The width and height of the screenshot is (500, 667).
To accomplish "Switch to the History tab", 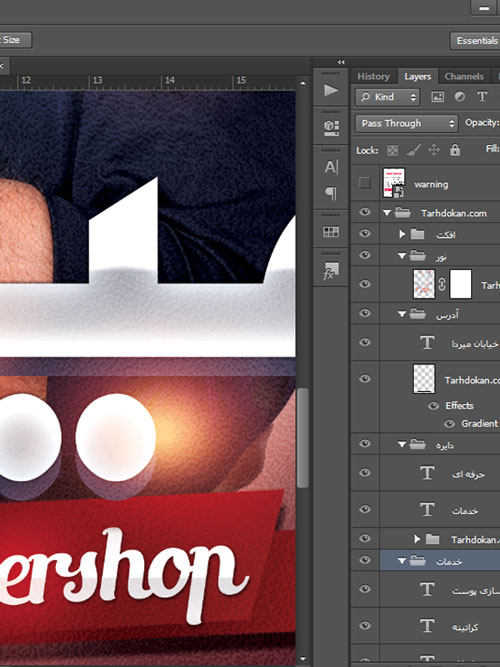I will tap(373, 77).
